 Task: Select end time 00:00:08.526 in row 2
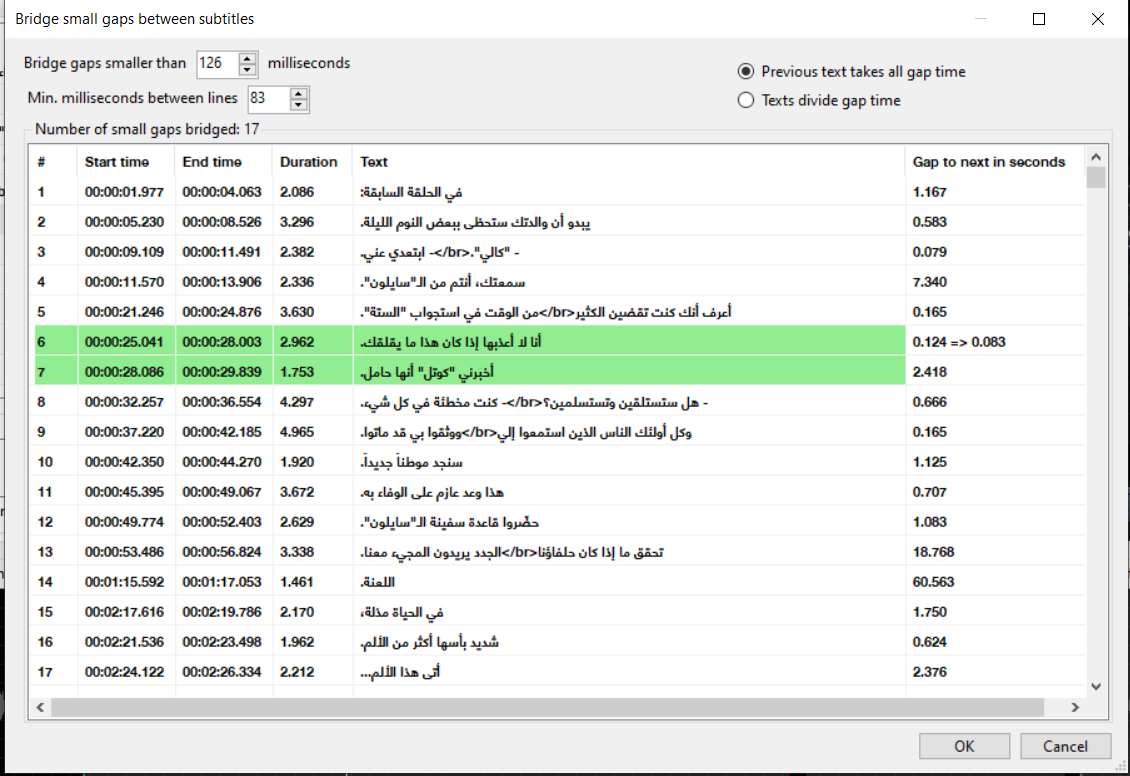[x=222, y=222]
